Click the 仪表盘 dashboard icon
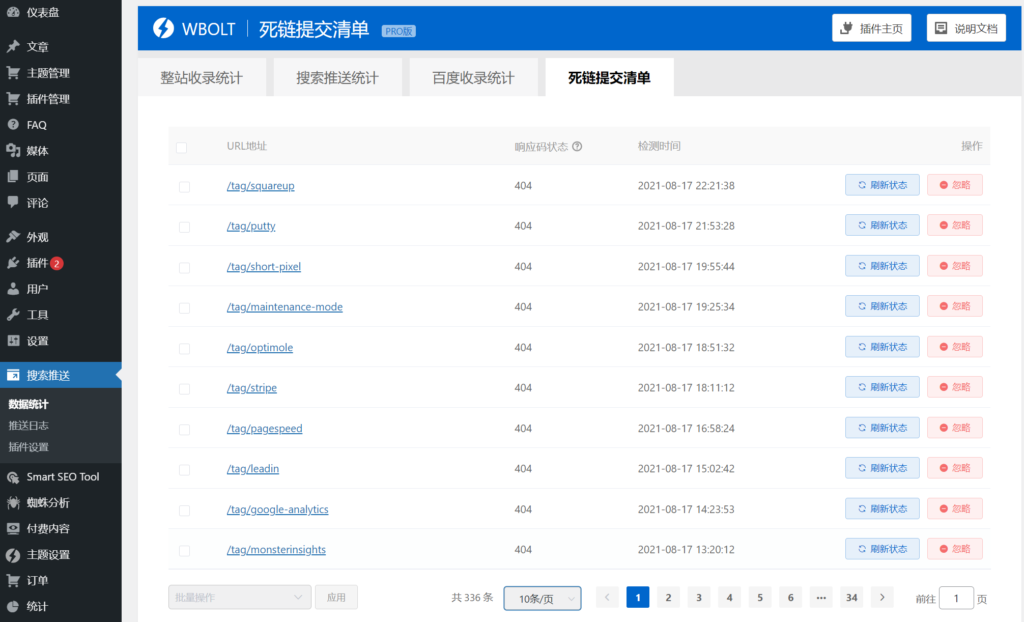 [x=13, y=12]
